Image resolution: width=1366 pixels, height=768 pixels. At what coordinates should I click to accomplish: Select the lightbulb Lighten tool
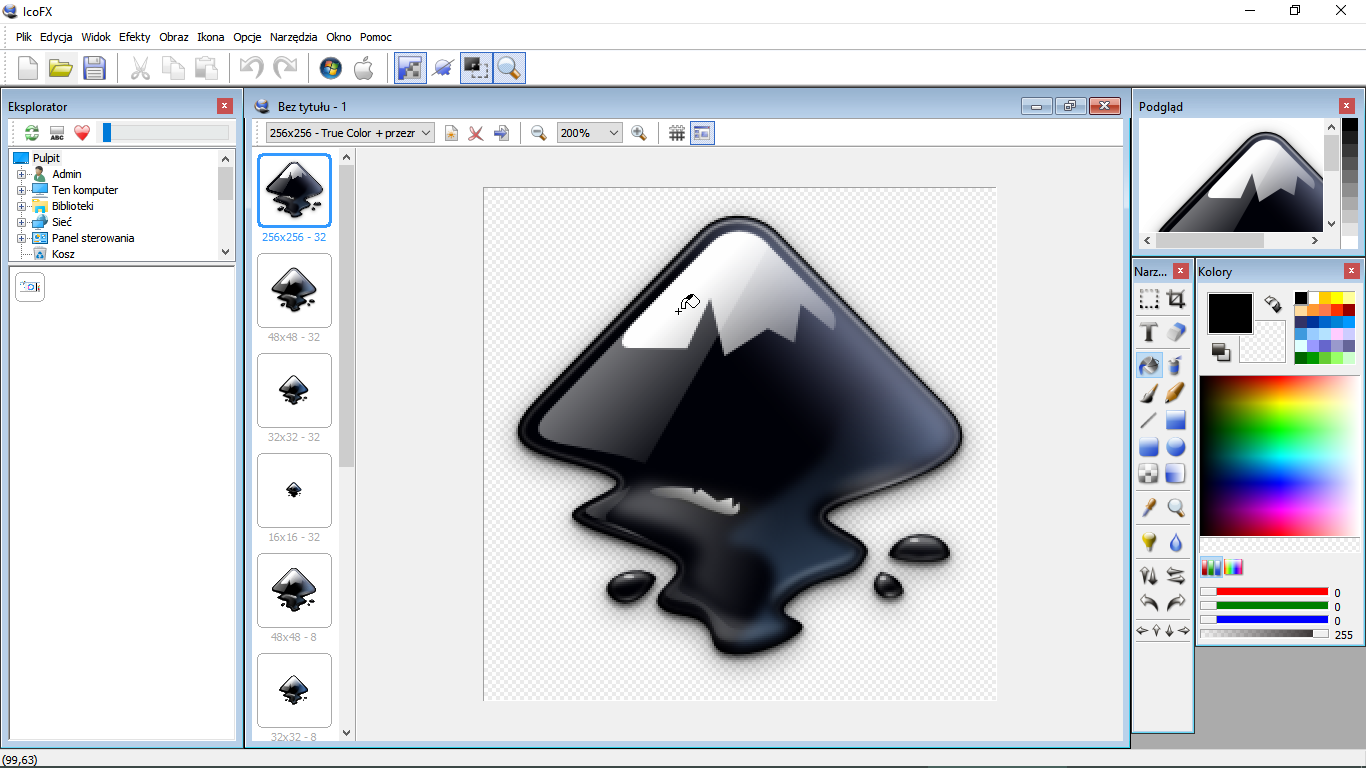1149,542
